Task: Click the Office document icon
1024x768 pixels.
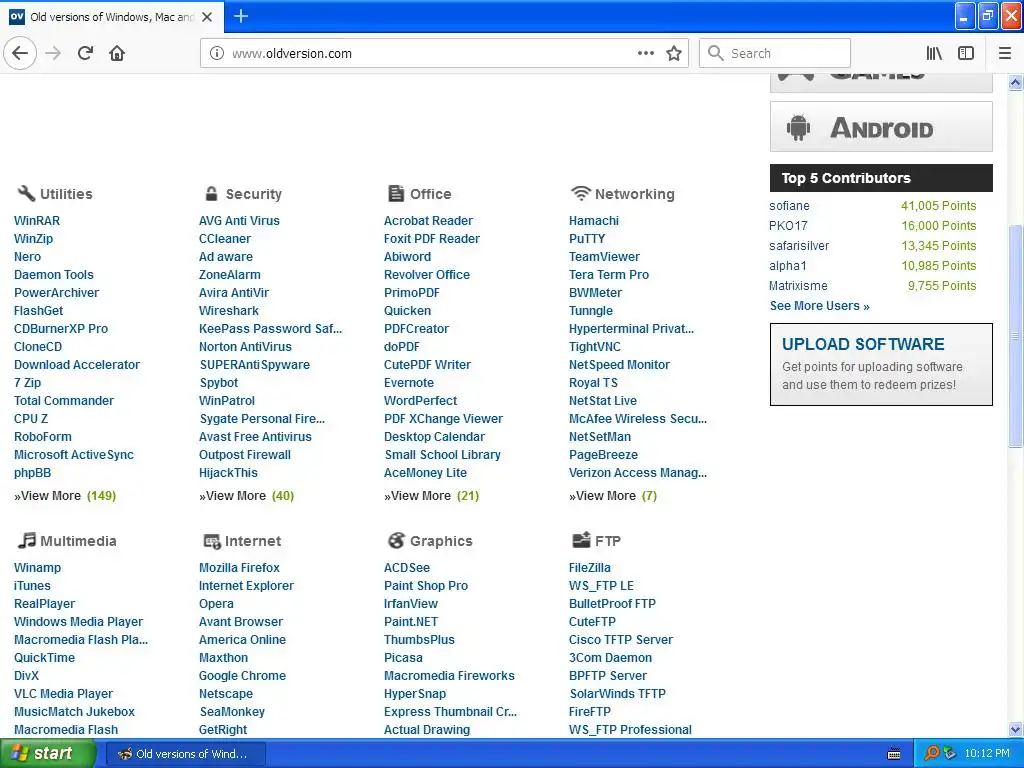Action: (396, 193)
